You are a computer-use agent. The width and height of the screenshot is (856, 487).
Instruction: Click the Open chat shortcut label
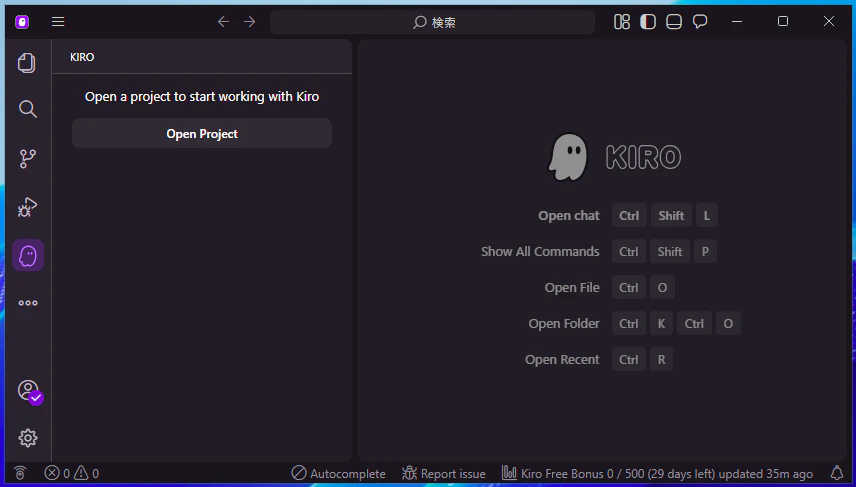[569, 216]
